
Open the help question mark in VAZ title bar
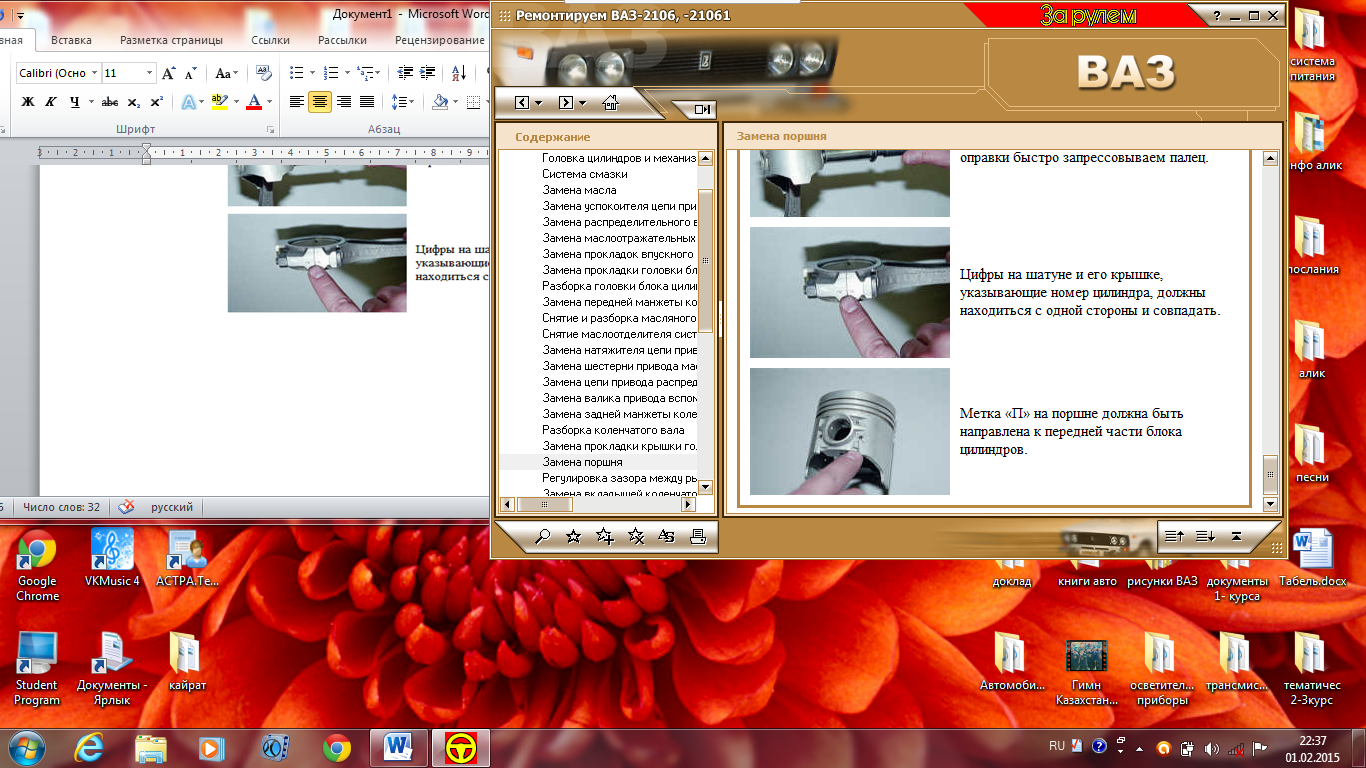pyautogui.click(x=1217, y=16)
